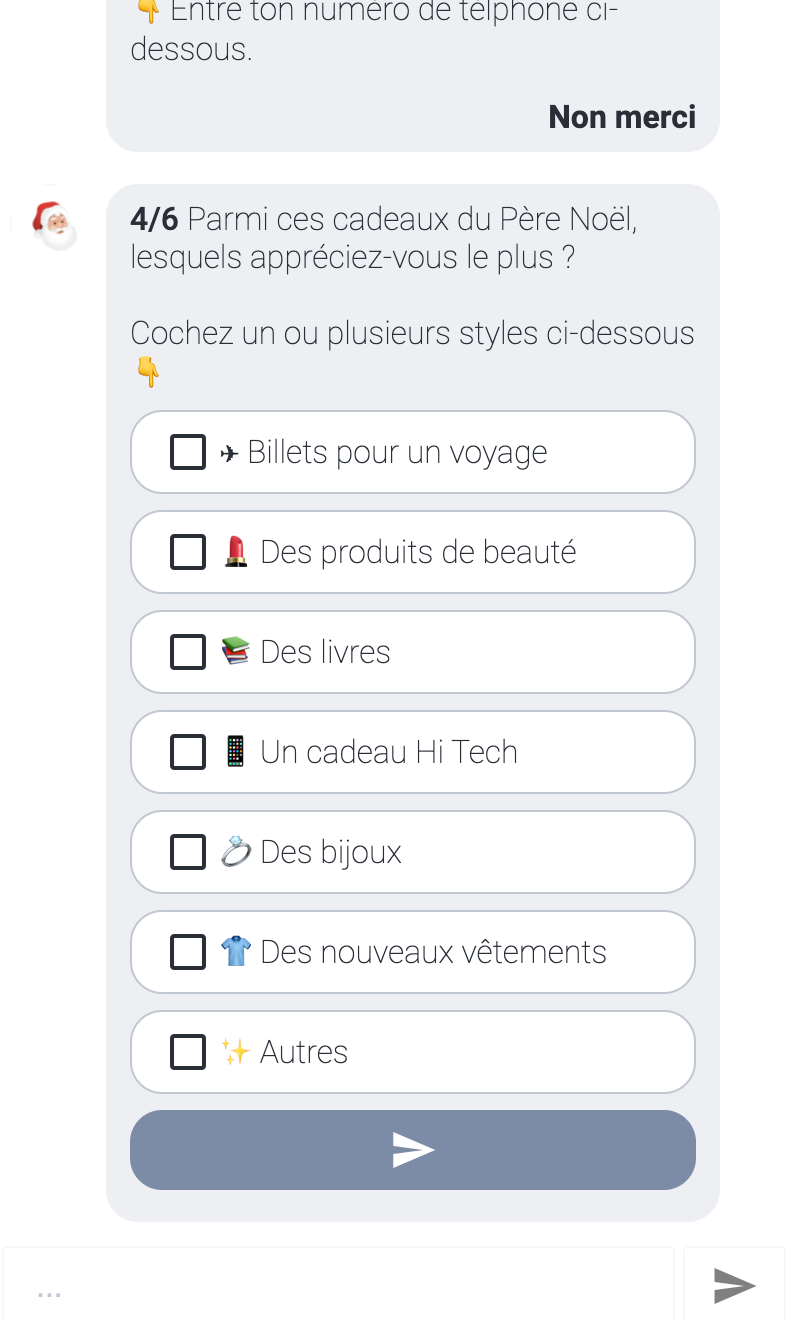The width and height of the screenshot is (788, 1320).
Task: Click the sparkles icon next to Autres
Action: 236,1052
